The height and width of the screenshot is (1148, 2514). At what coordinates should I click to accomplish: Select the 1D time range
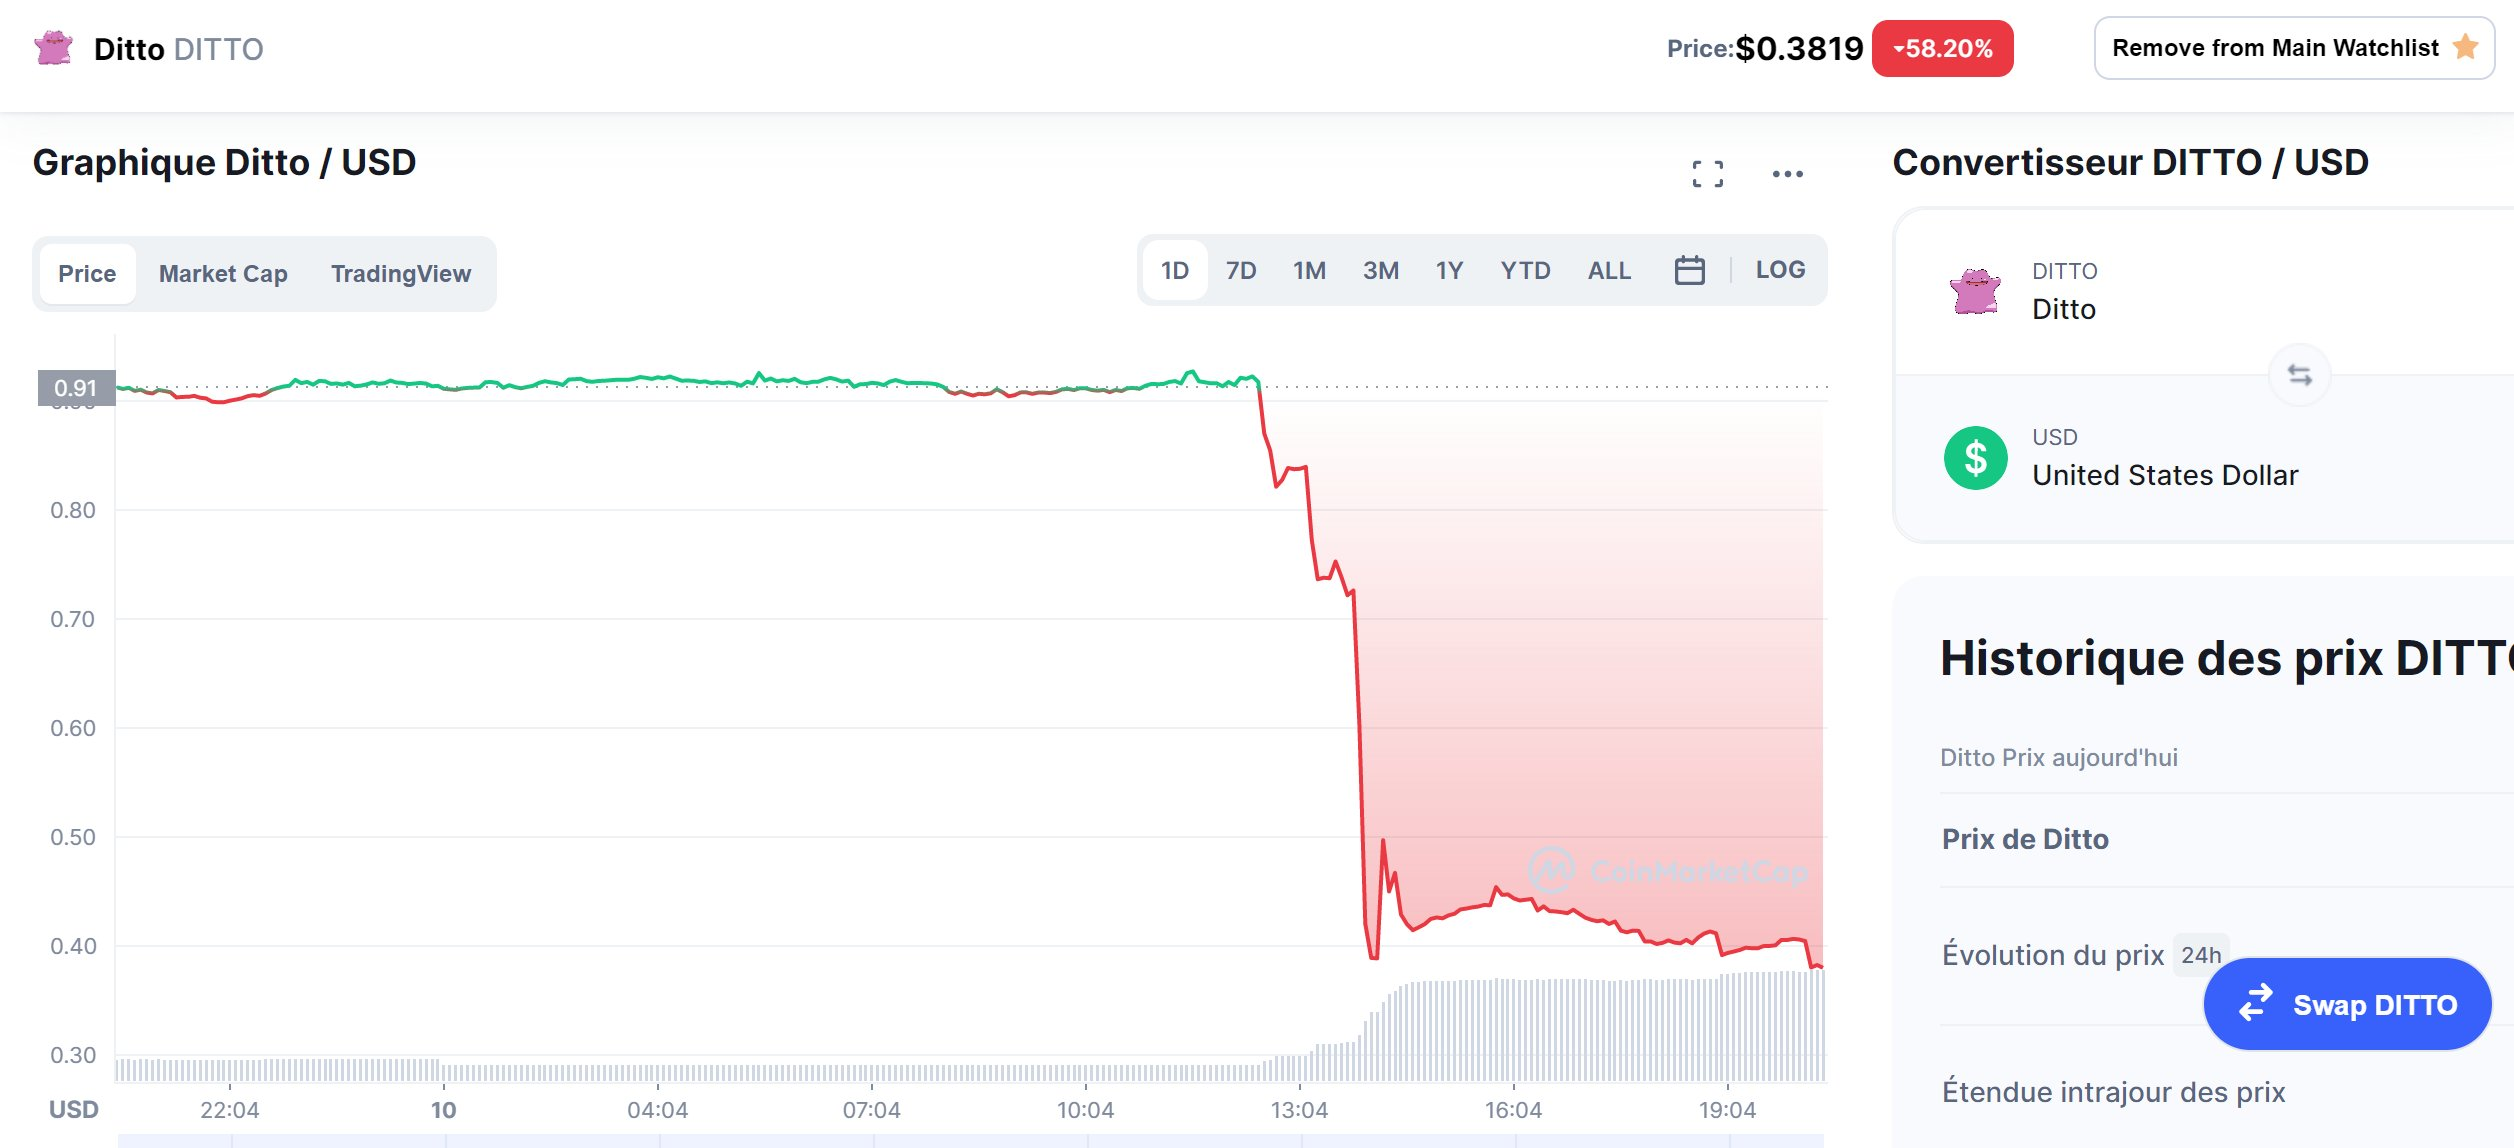click(x=1174, y=270)
